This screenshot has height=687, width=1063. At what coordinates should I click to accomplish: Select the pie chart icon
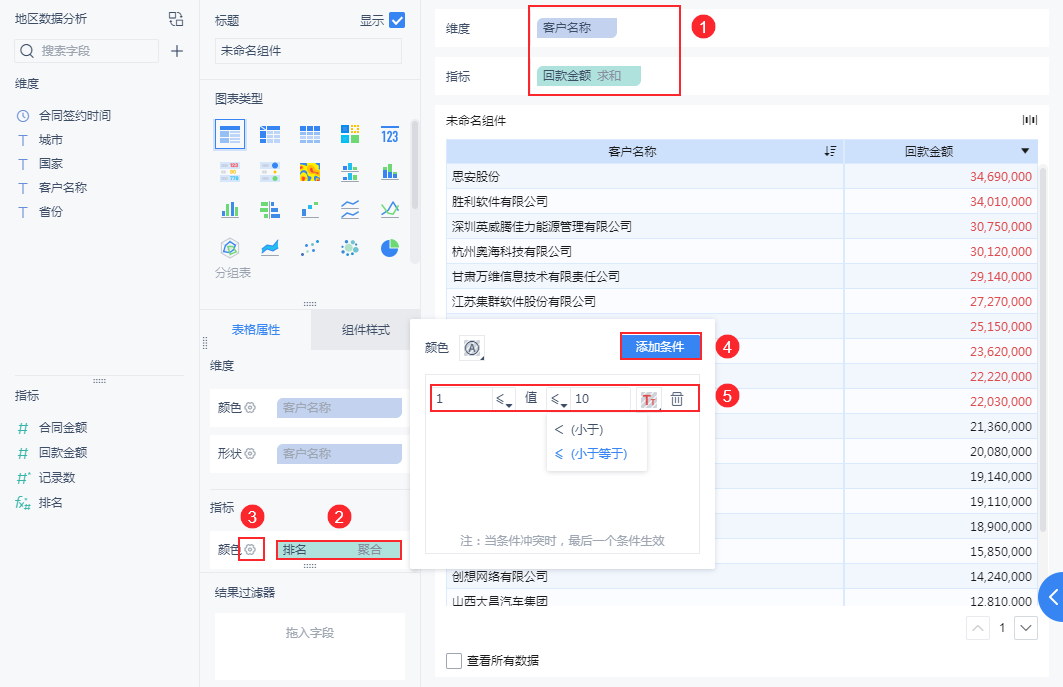click(390, 248)
